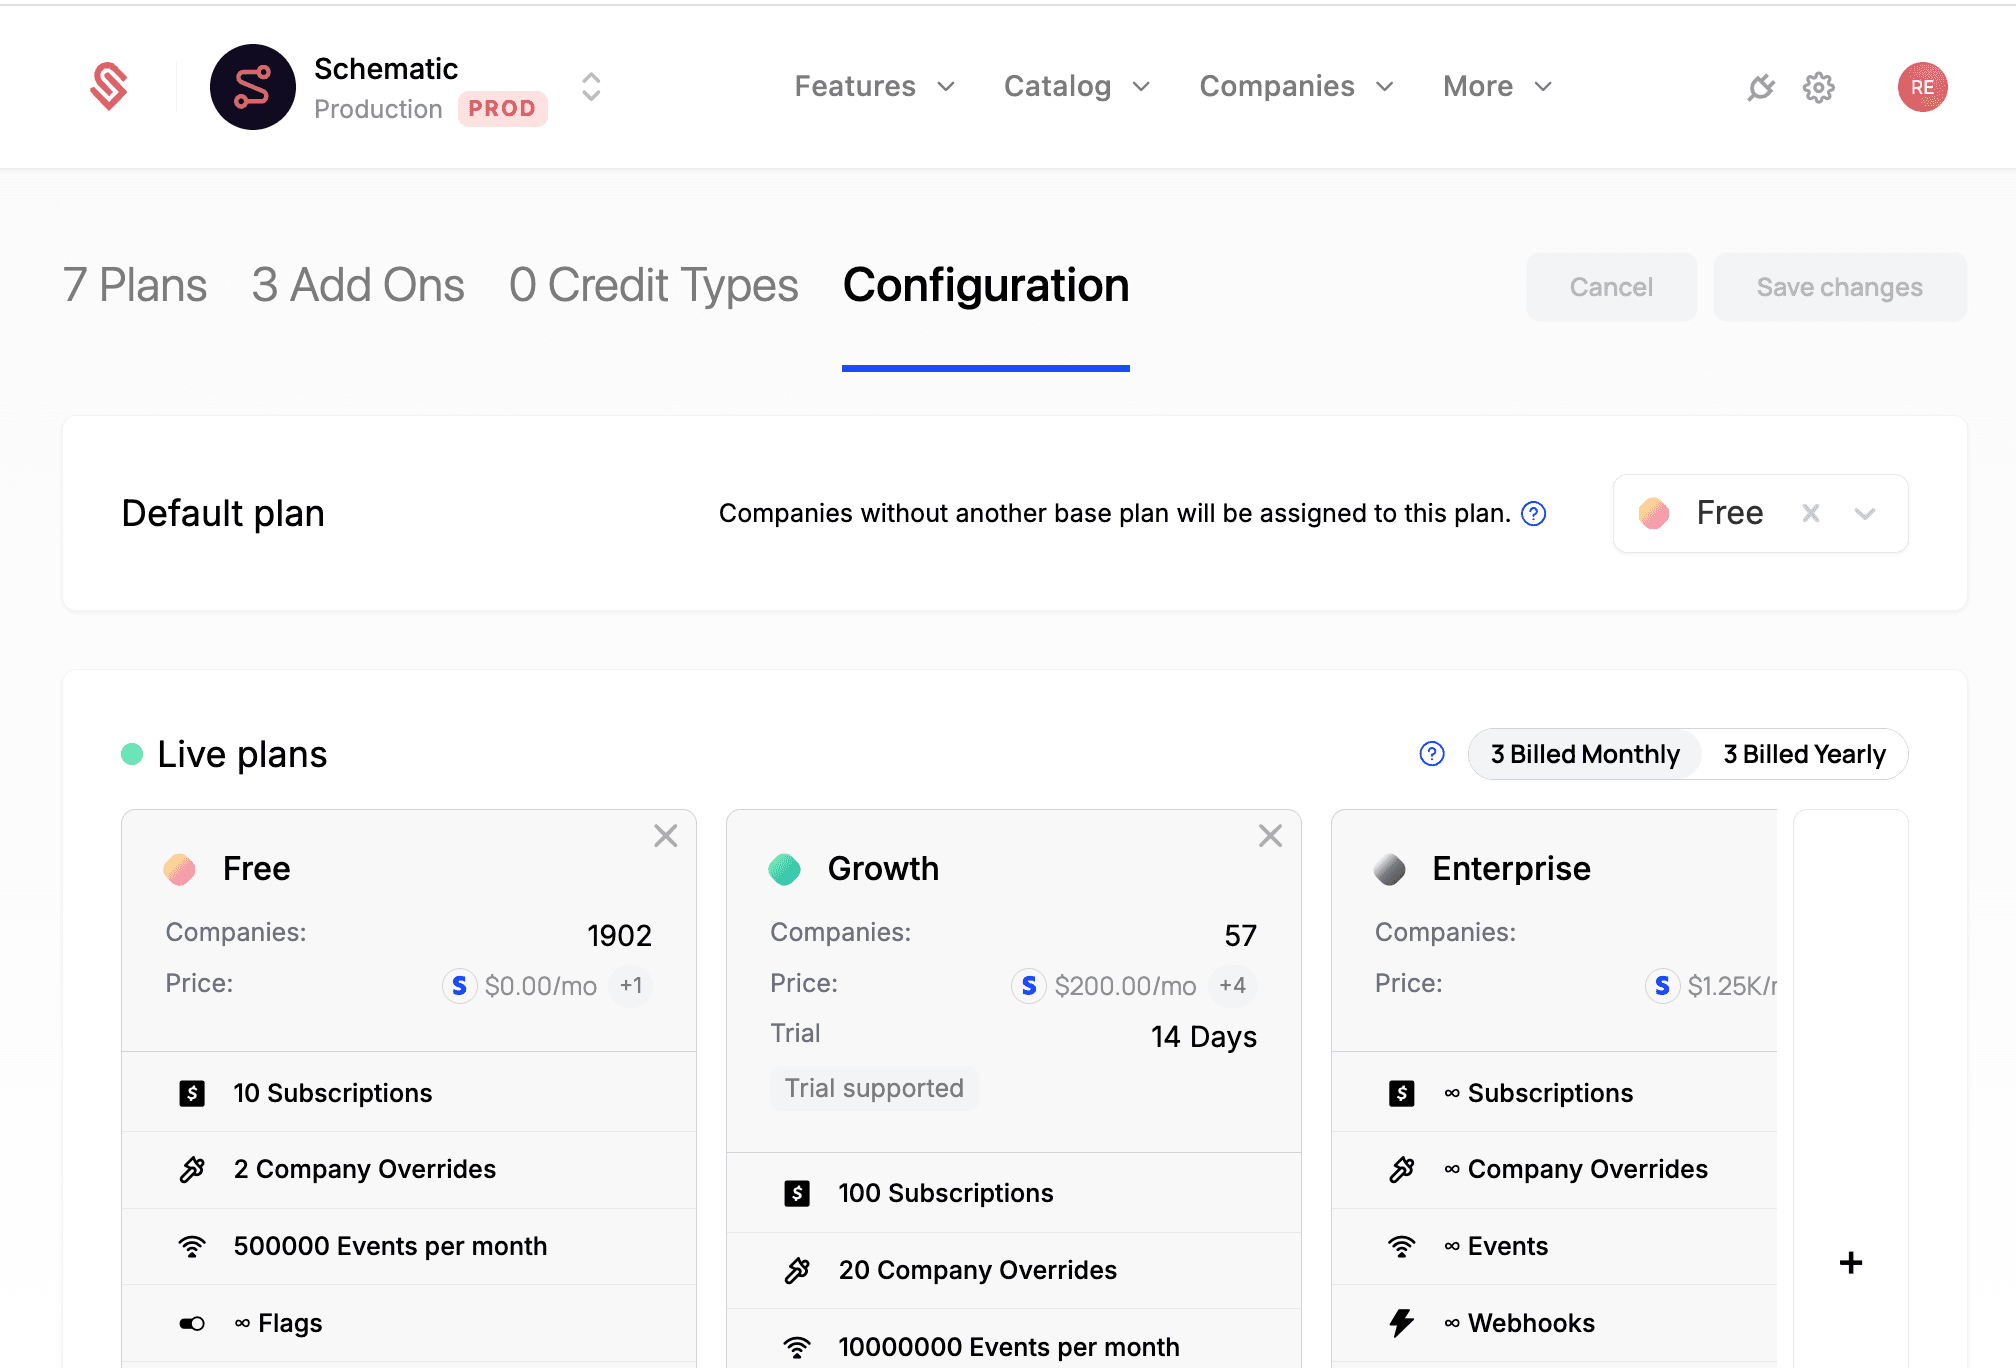This screenshot has height=1368, width=2016.
Task: Expand the environment switcher arrows
Action: coord(591,87)
